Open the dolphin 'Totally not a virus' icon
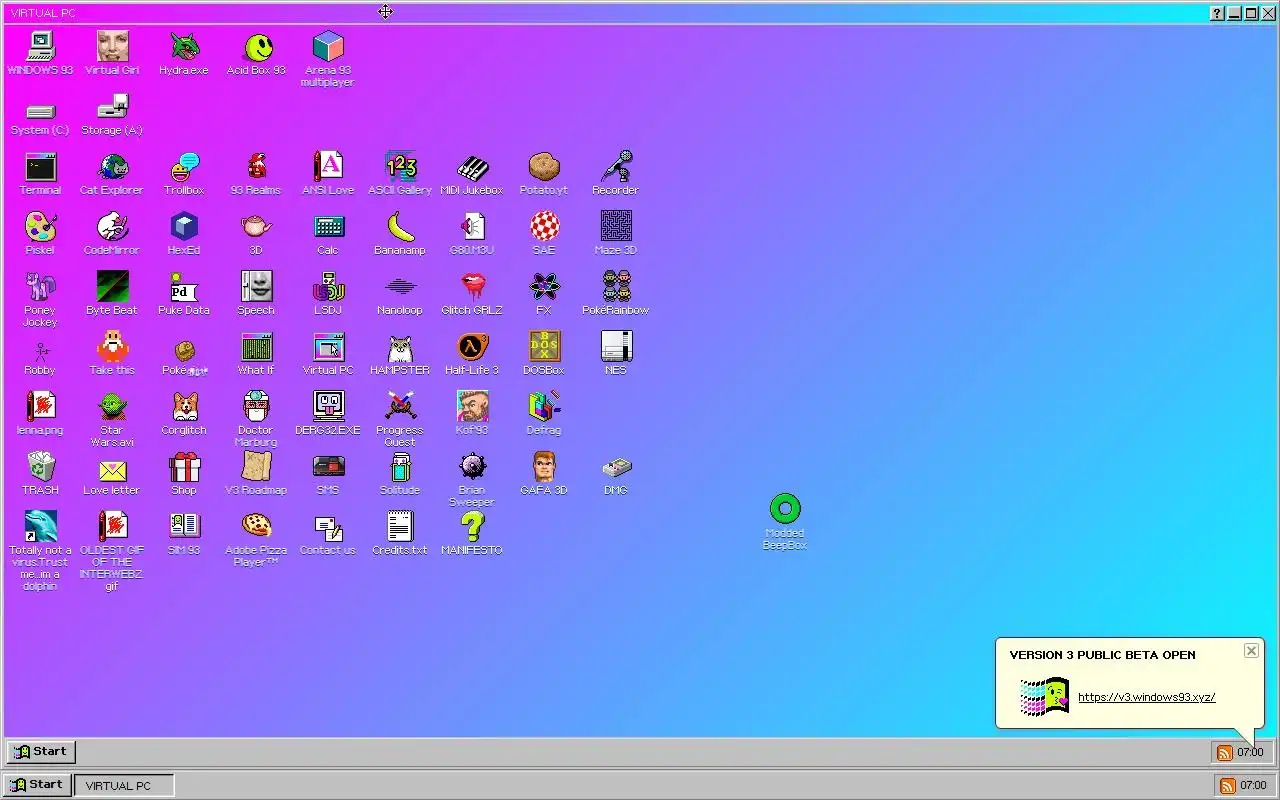 [x=40, y=551]
